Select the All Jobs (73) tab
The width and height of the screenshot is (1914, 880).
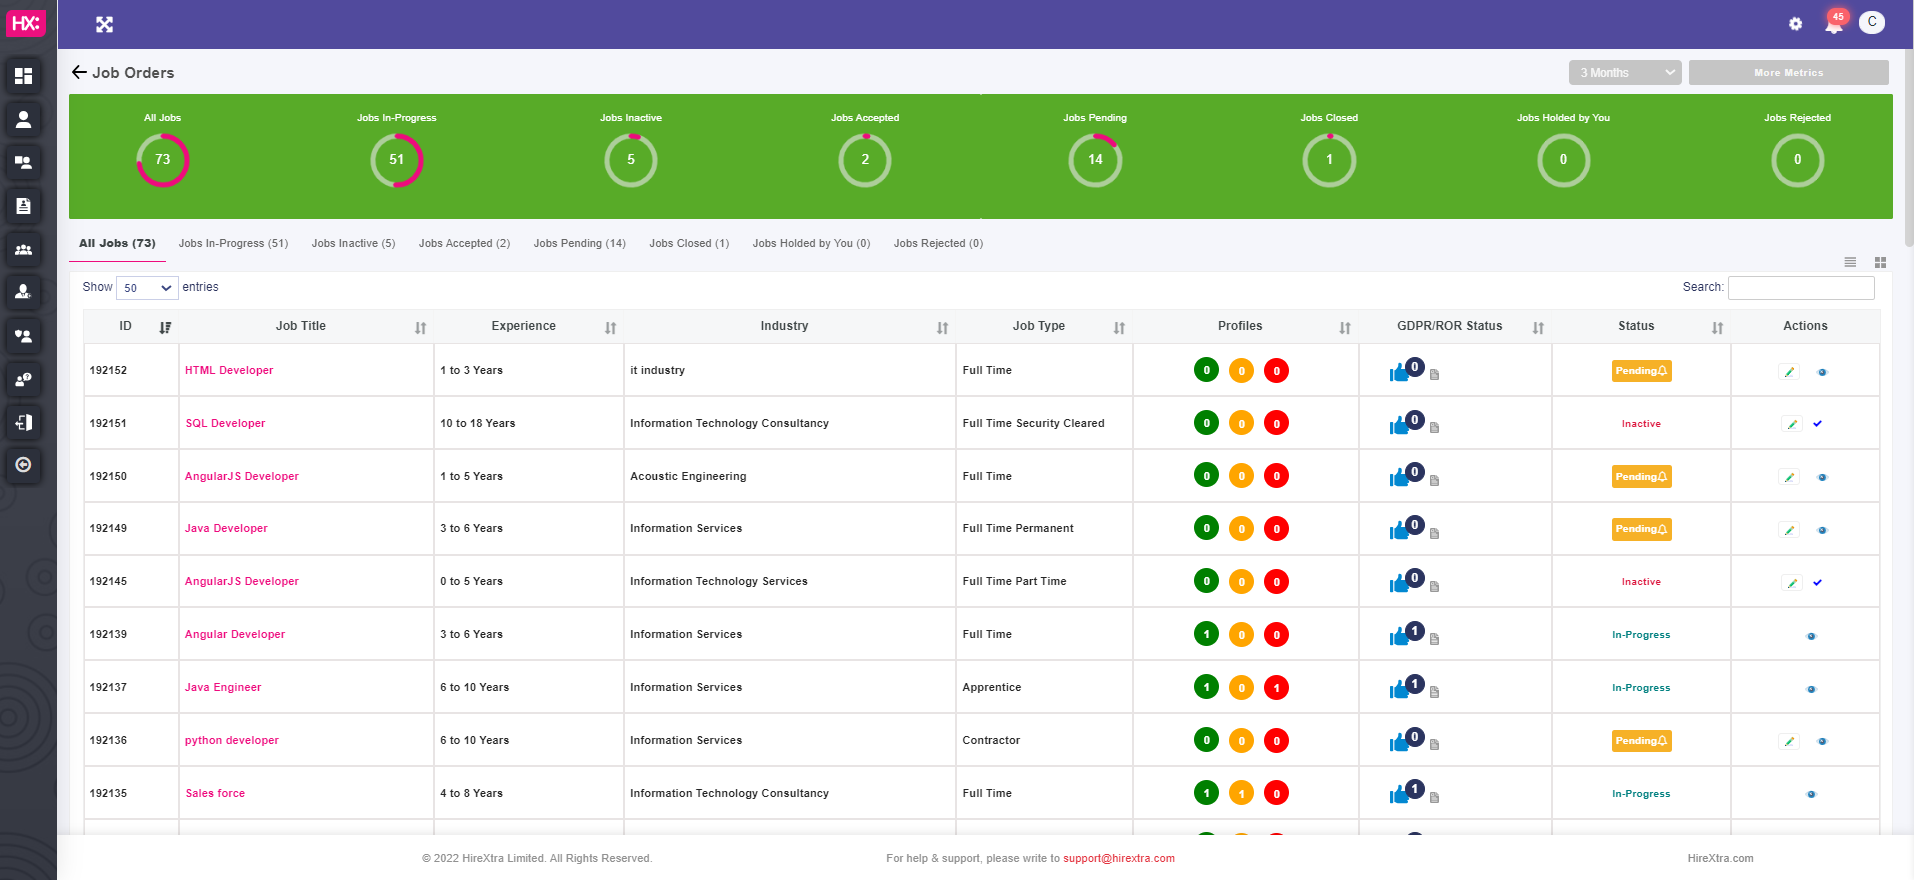click(x=117, y=243)
